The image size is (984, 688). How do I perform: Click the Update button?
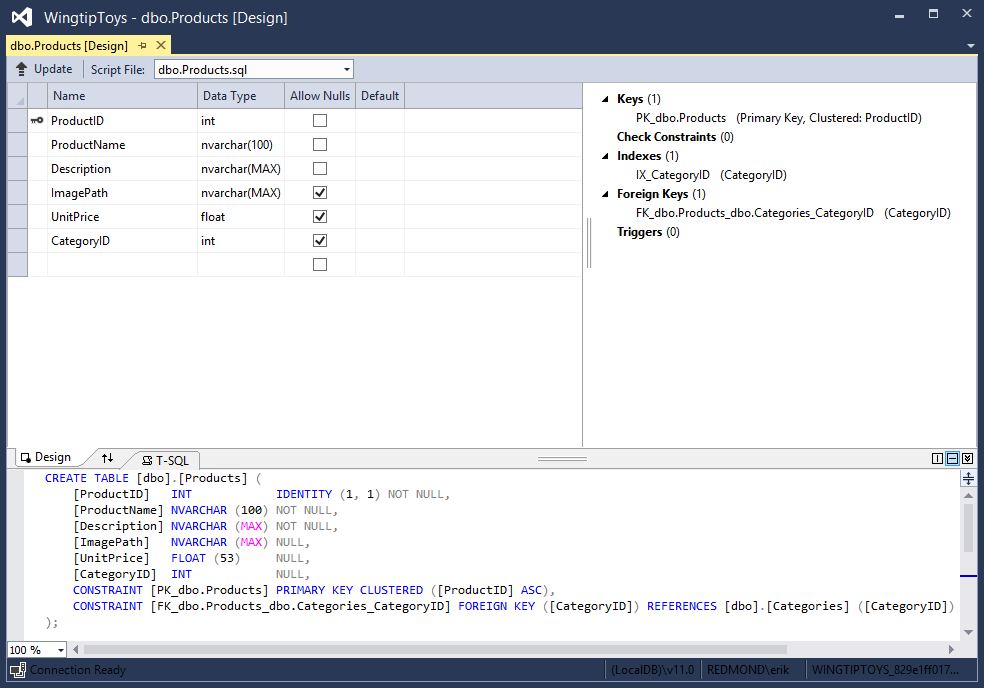(44, 68)
